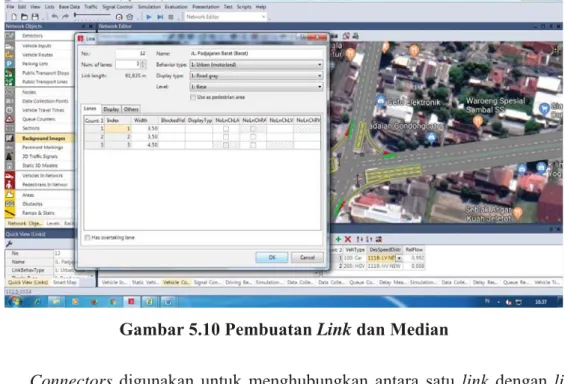Click the Vissim red taskbar icon
The height and width of the screenshot is (384, 565).
click(131, 302)
